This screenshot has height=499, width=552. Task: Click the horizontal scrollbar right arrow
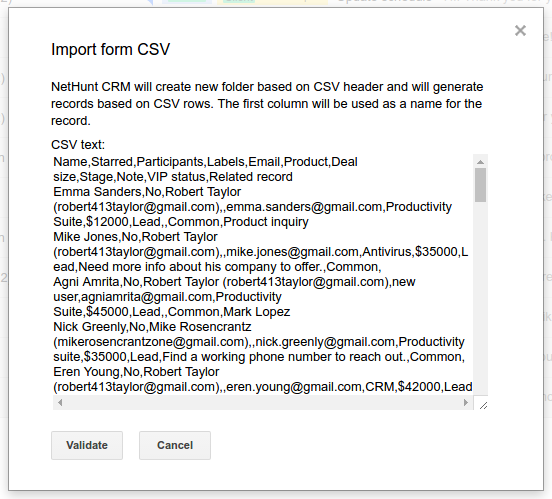tap(466, 402)
